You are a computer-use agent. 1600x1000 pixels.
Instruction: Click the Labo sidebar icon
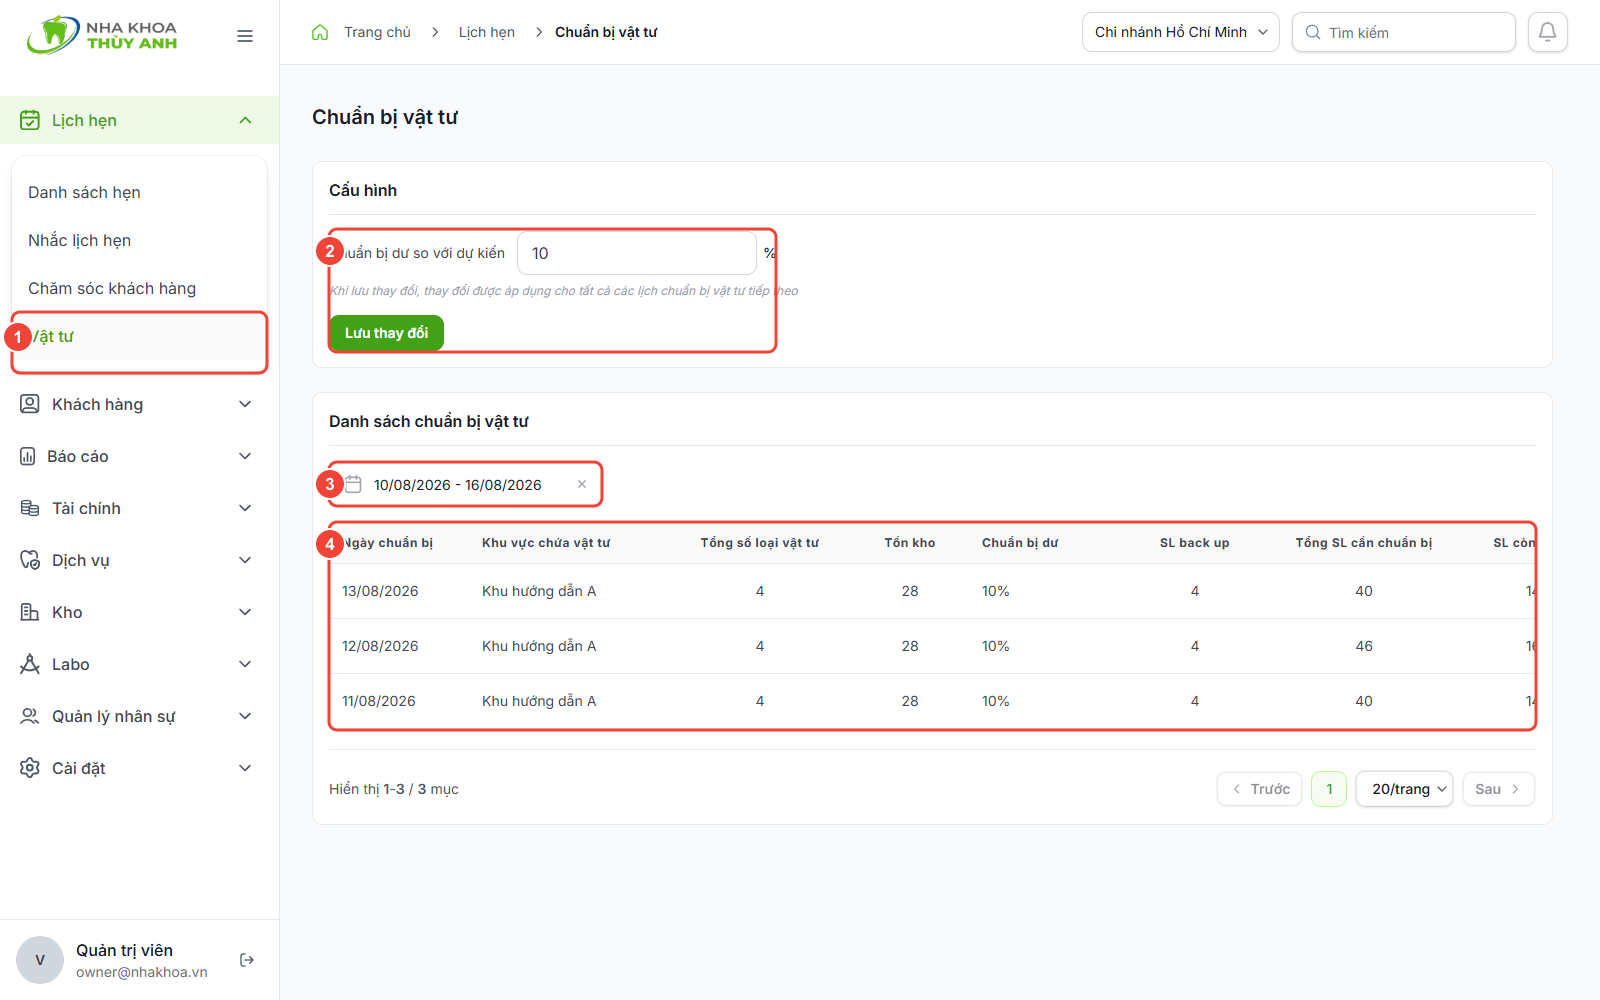tap(30, 664)
